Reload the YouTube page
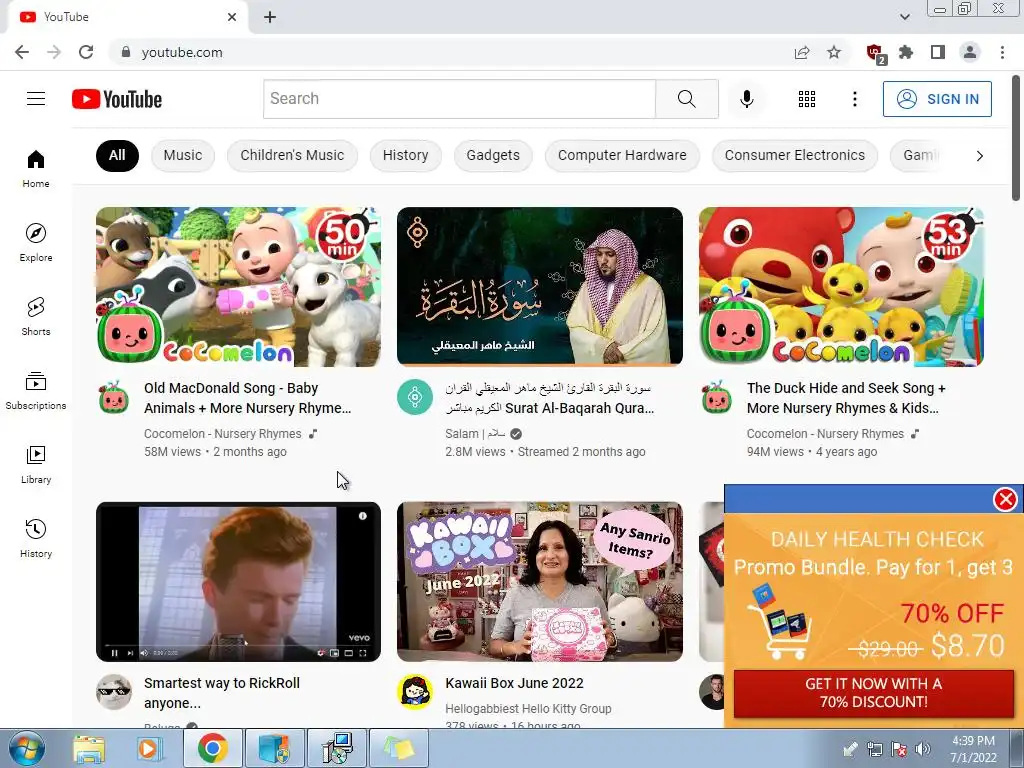Screen dimensions: 1024x768 tap(86, 52)
